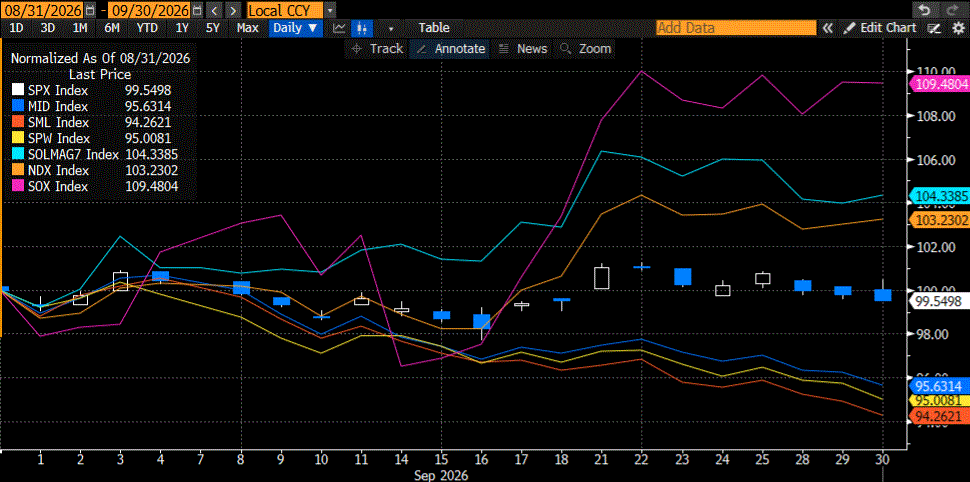Enable the Track crosshair tool

(x=377, y=49)
